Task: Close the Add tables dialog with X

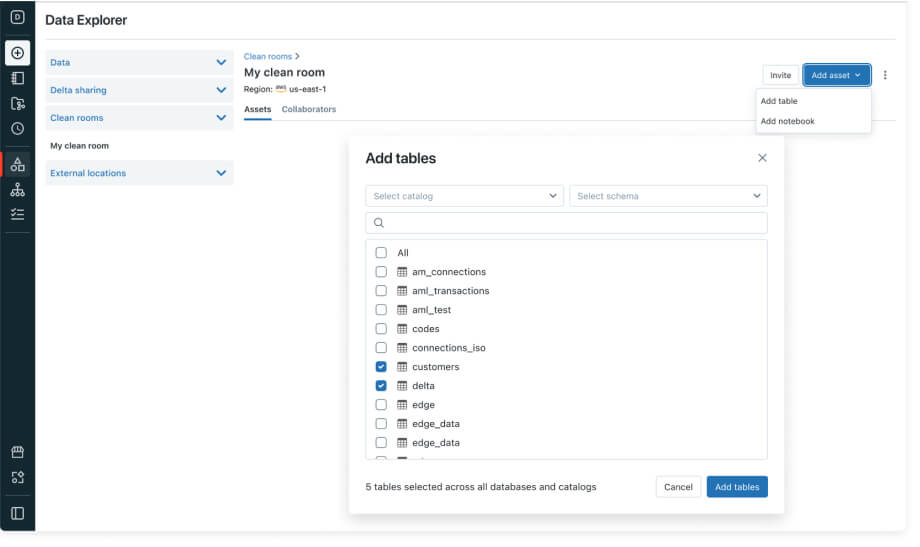Action: tap(762, 158)
